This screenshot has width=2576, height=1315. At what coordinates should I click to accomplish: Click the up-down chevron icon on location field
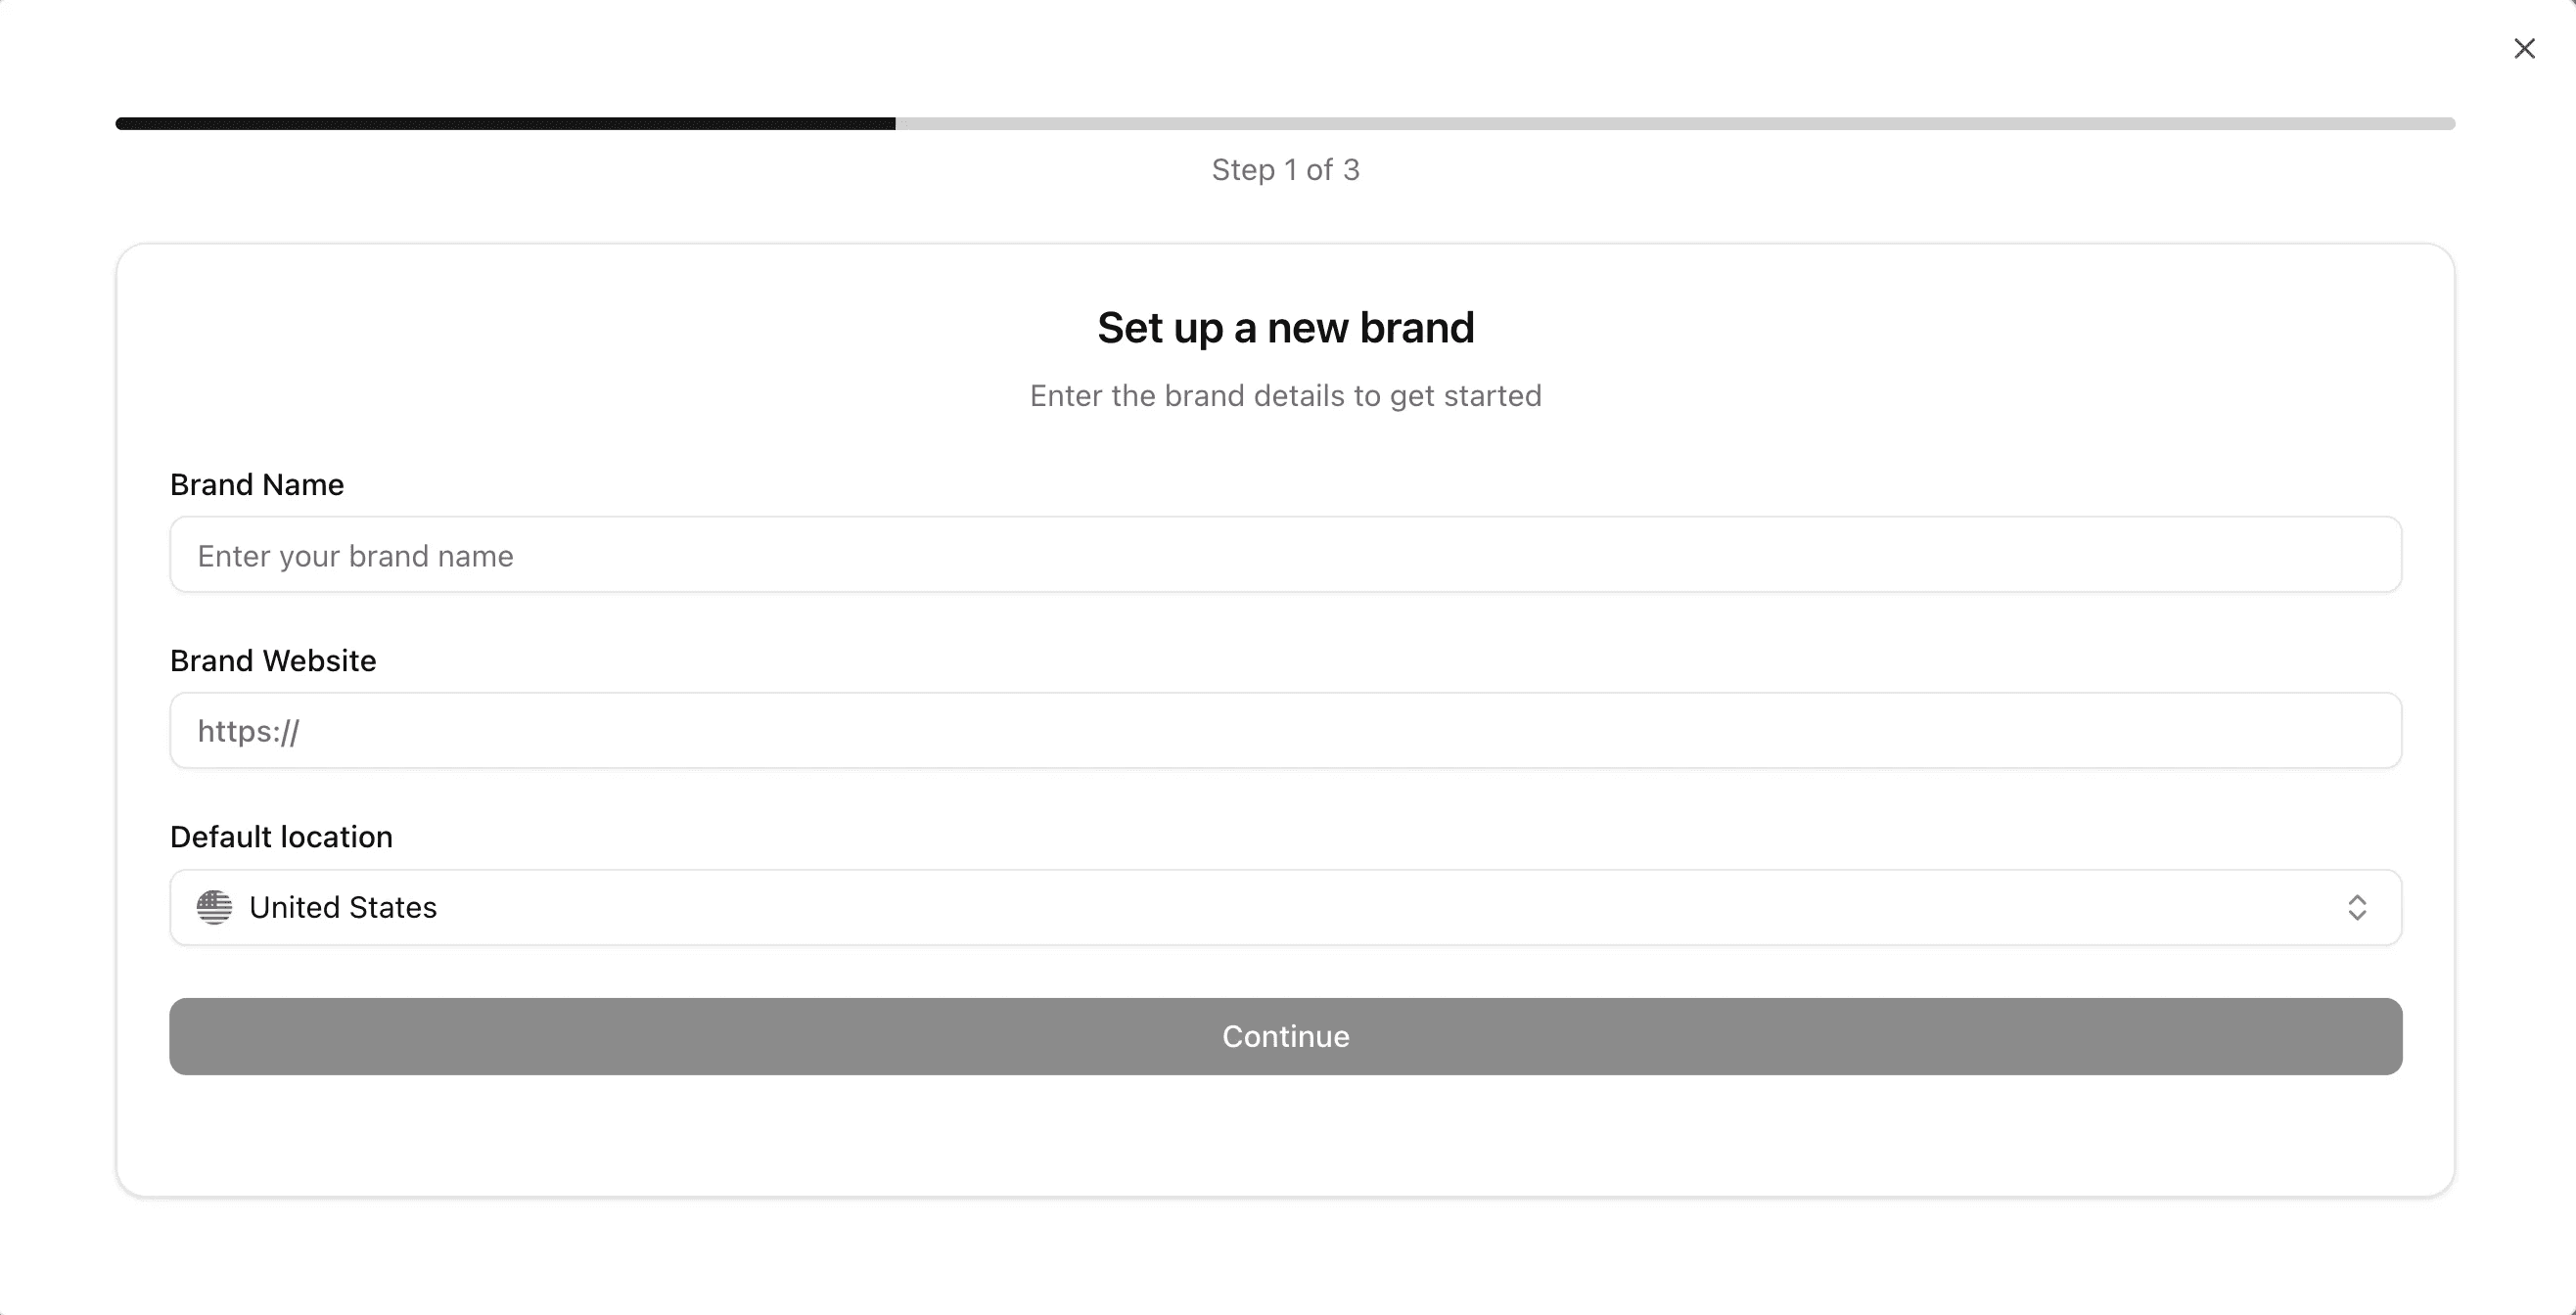2359,907
